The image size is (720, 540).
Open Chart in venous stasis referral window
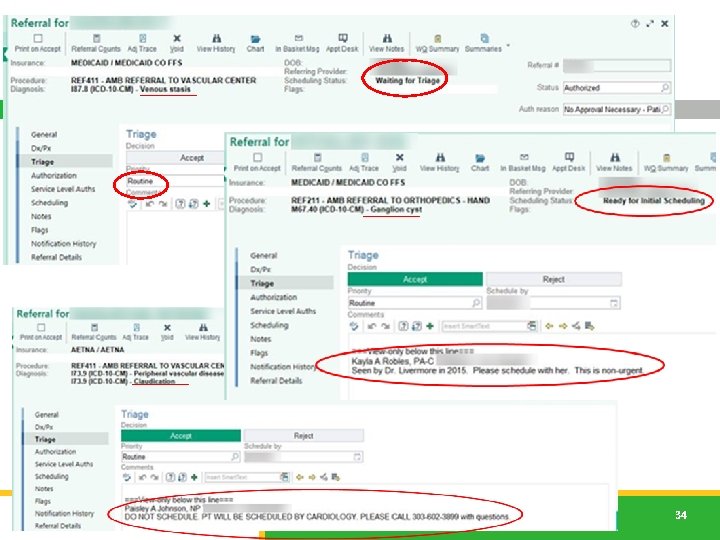[255, 43]
